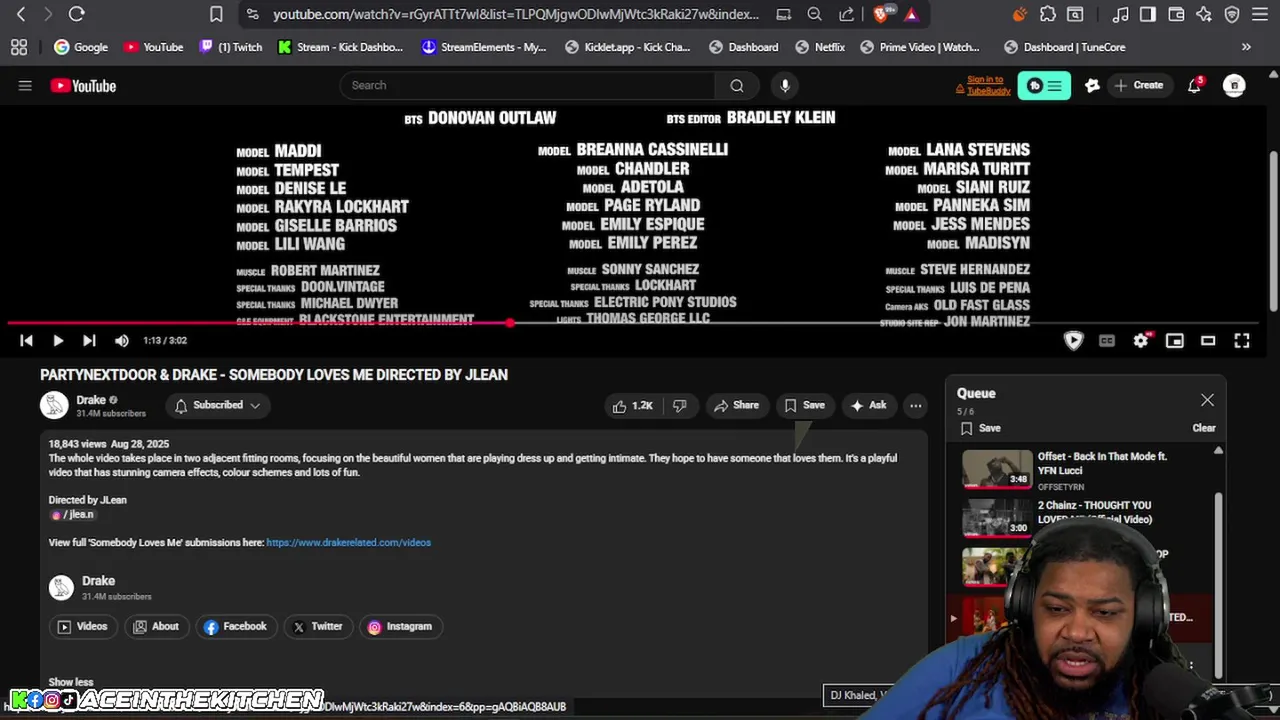This screenshot has width=1280, height=720.
Task: Open Drake's Facebook link
Action: point(235,627)
